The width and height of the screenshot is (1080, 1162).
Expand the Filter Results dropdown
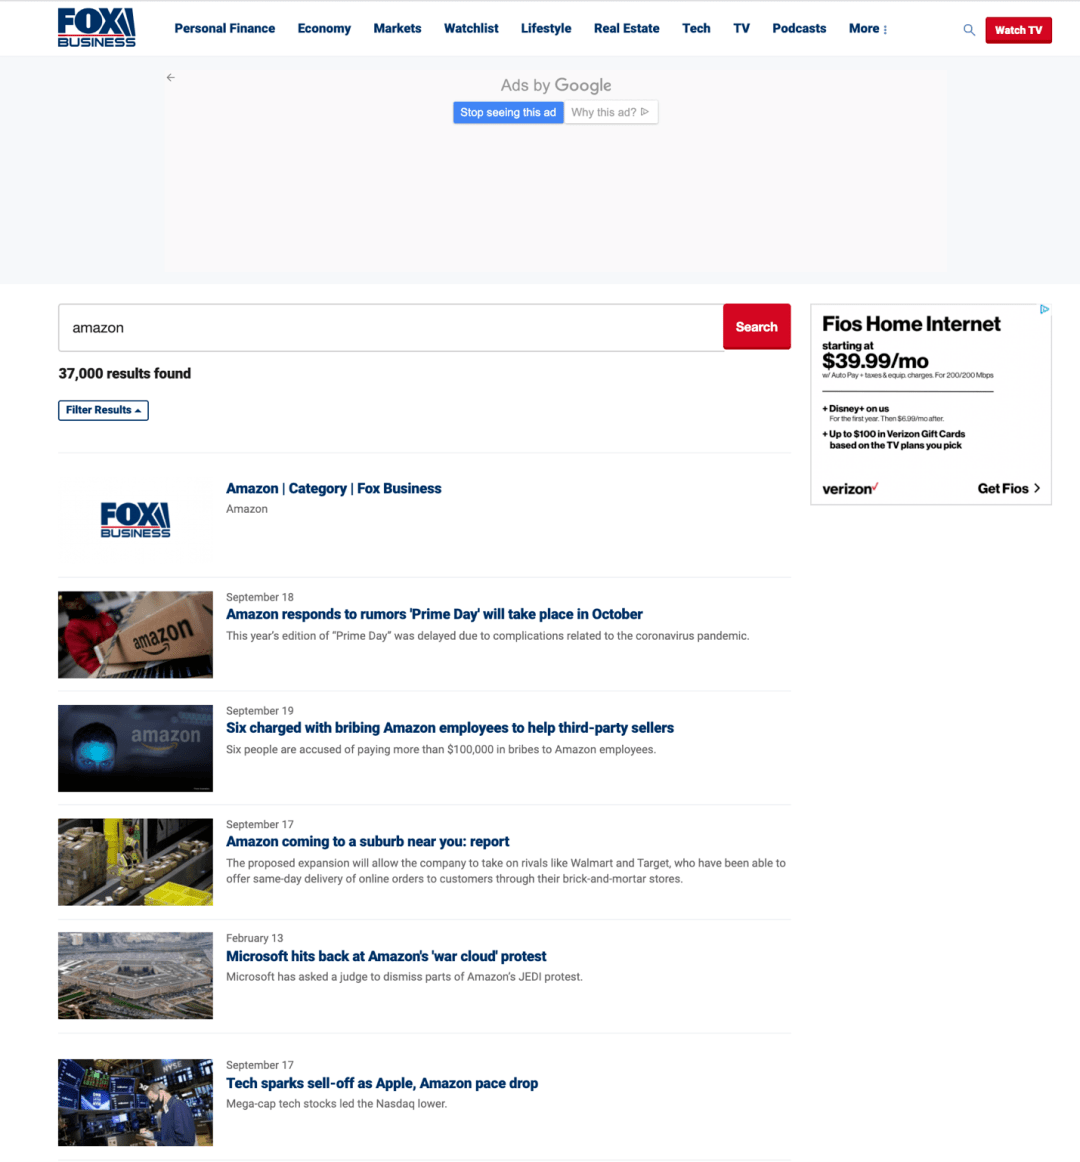(x=103, y=410)
